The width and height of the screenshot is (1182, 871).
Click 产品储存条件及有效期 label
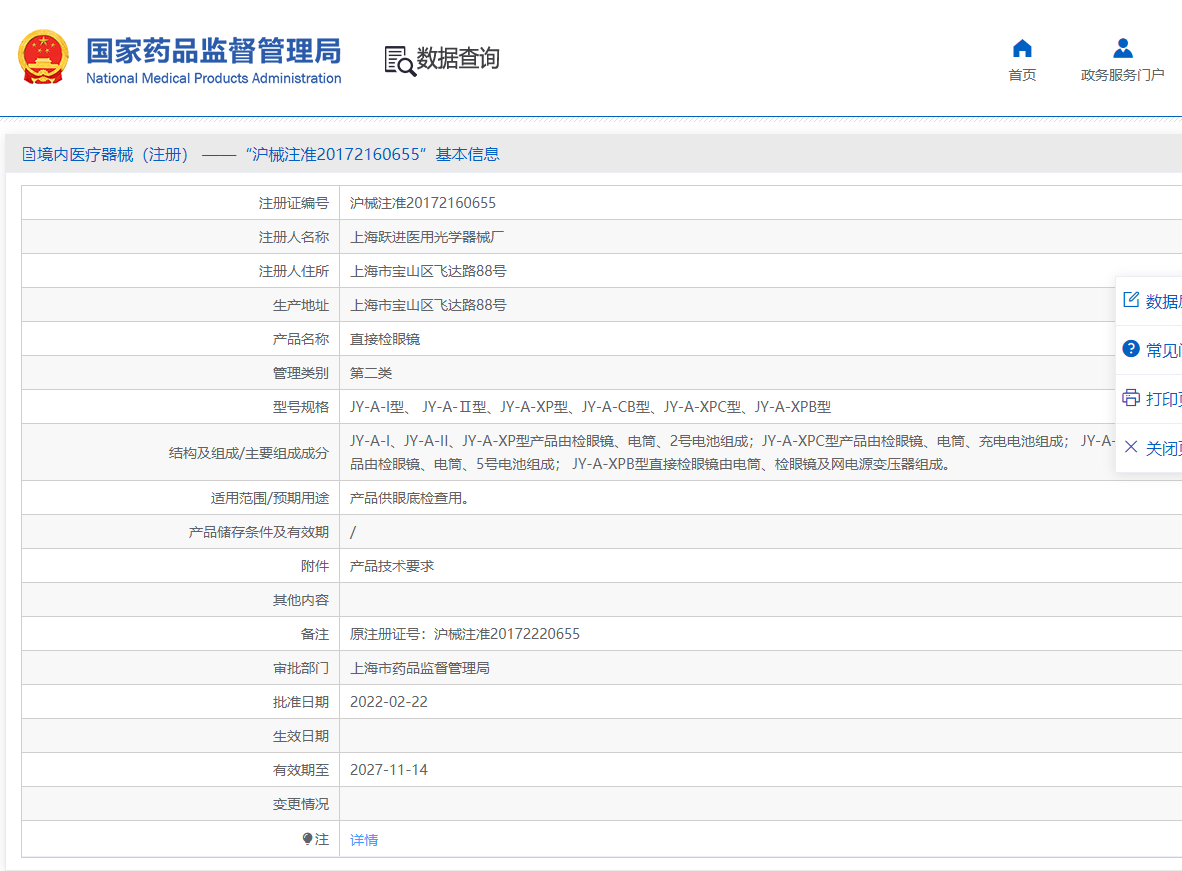point(259,532)
